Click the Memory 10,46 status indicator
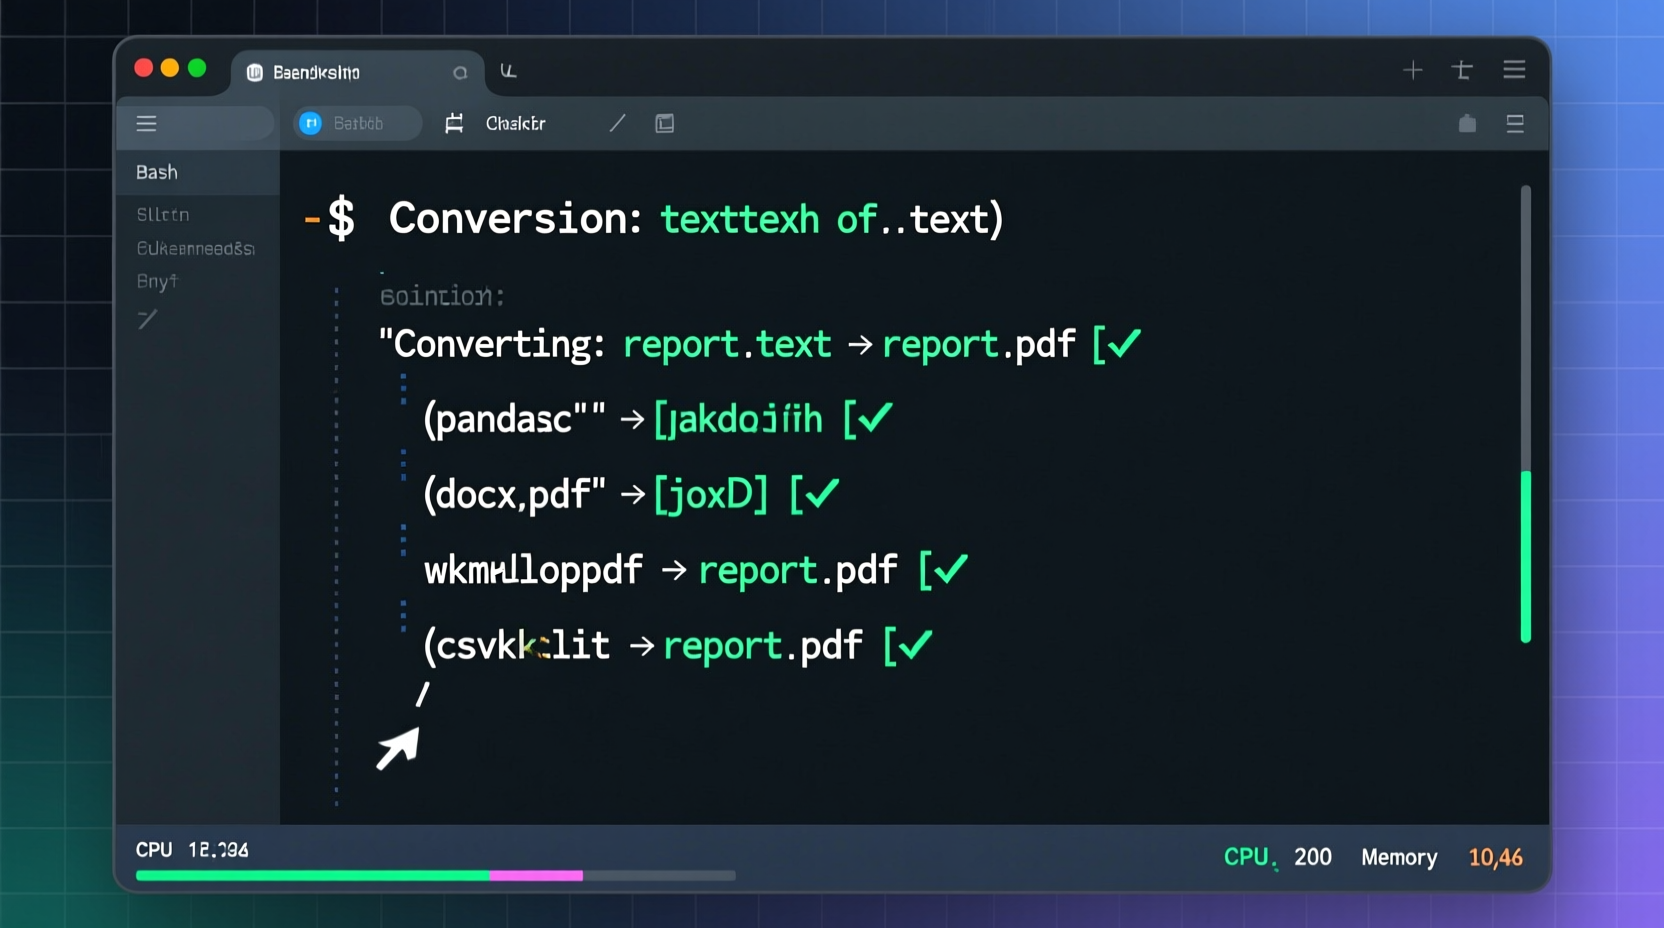Image resolution: width=1664 pixels, height=928 pixels. 1442,857
